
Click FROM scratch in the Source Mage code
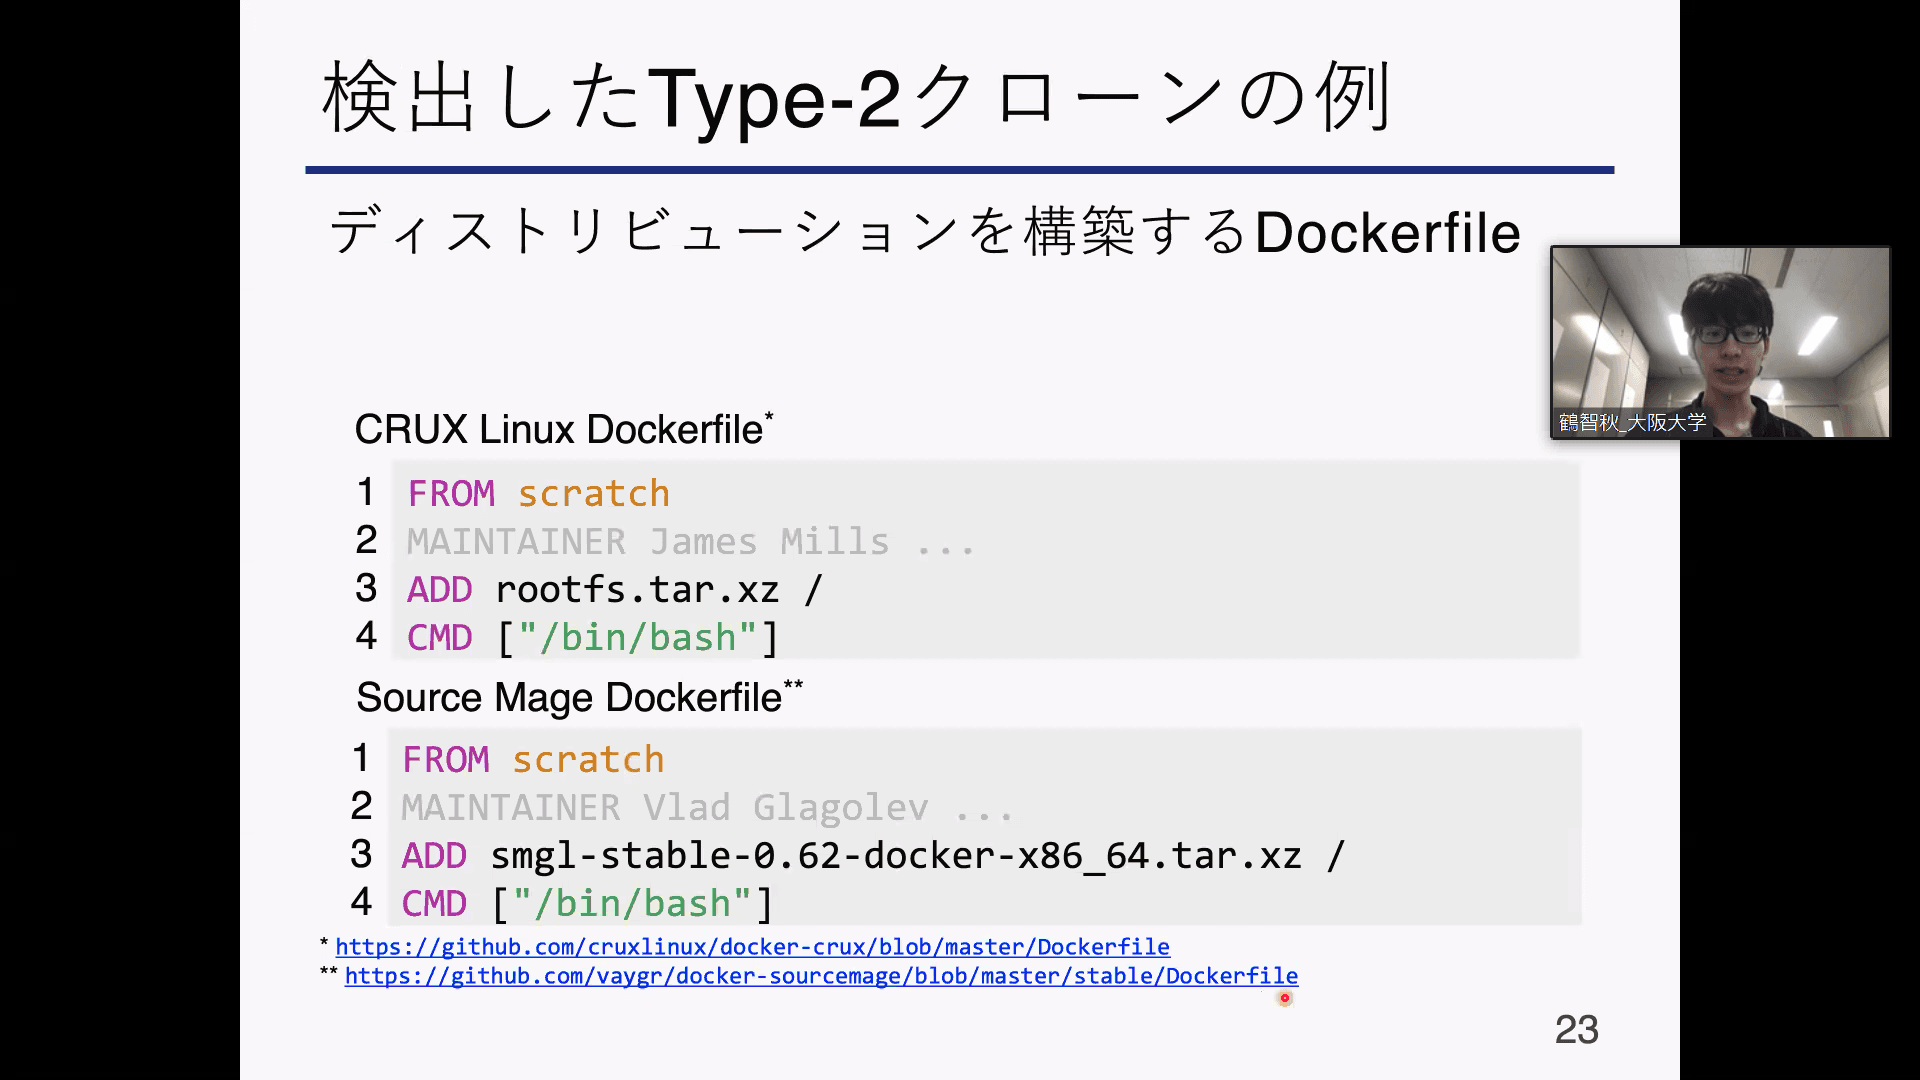pos(533,760)
